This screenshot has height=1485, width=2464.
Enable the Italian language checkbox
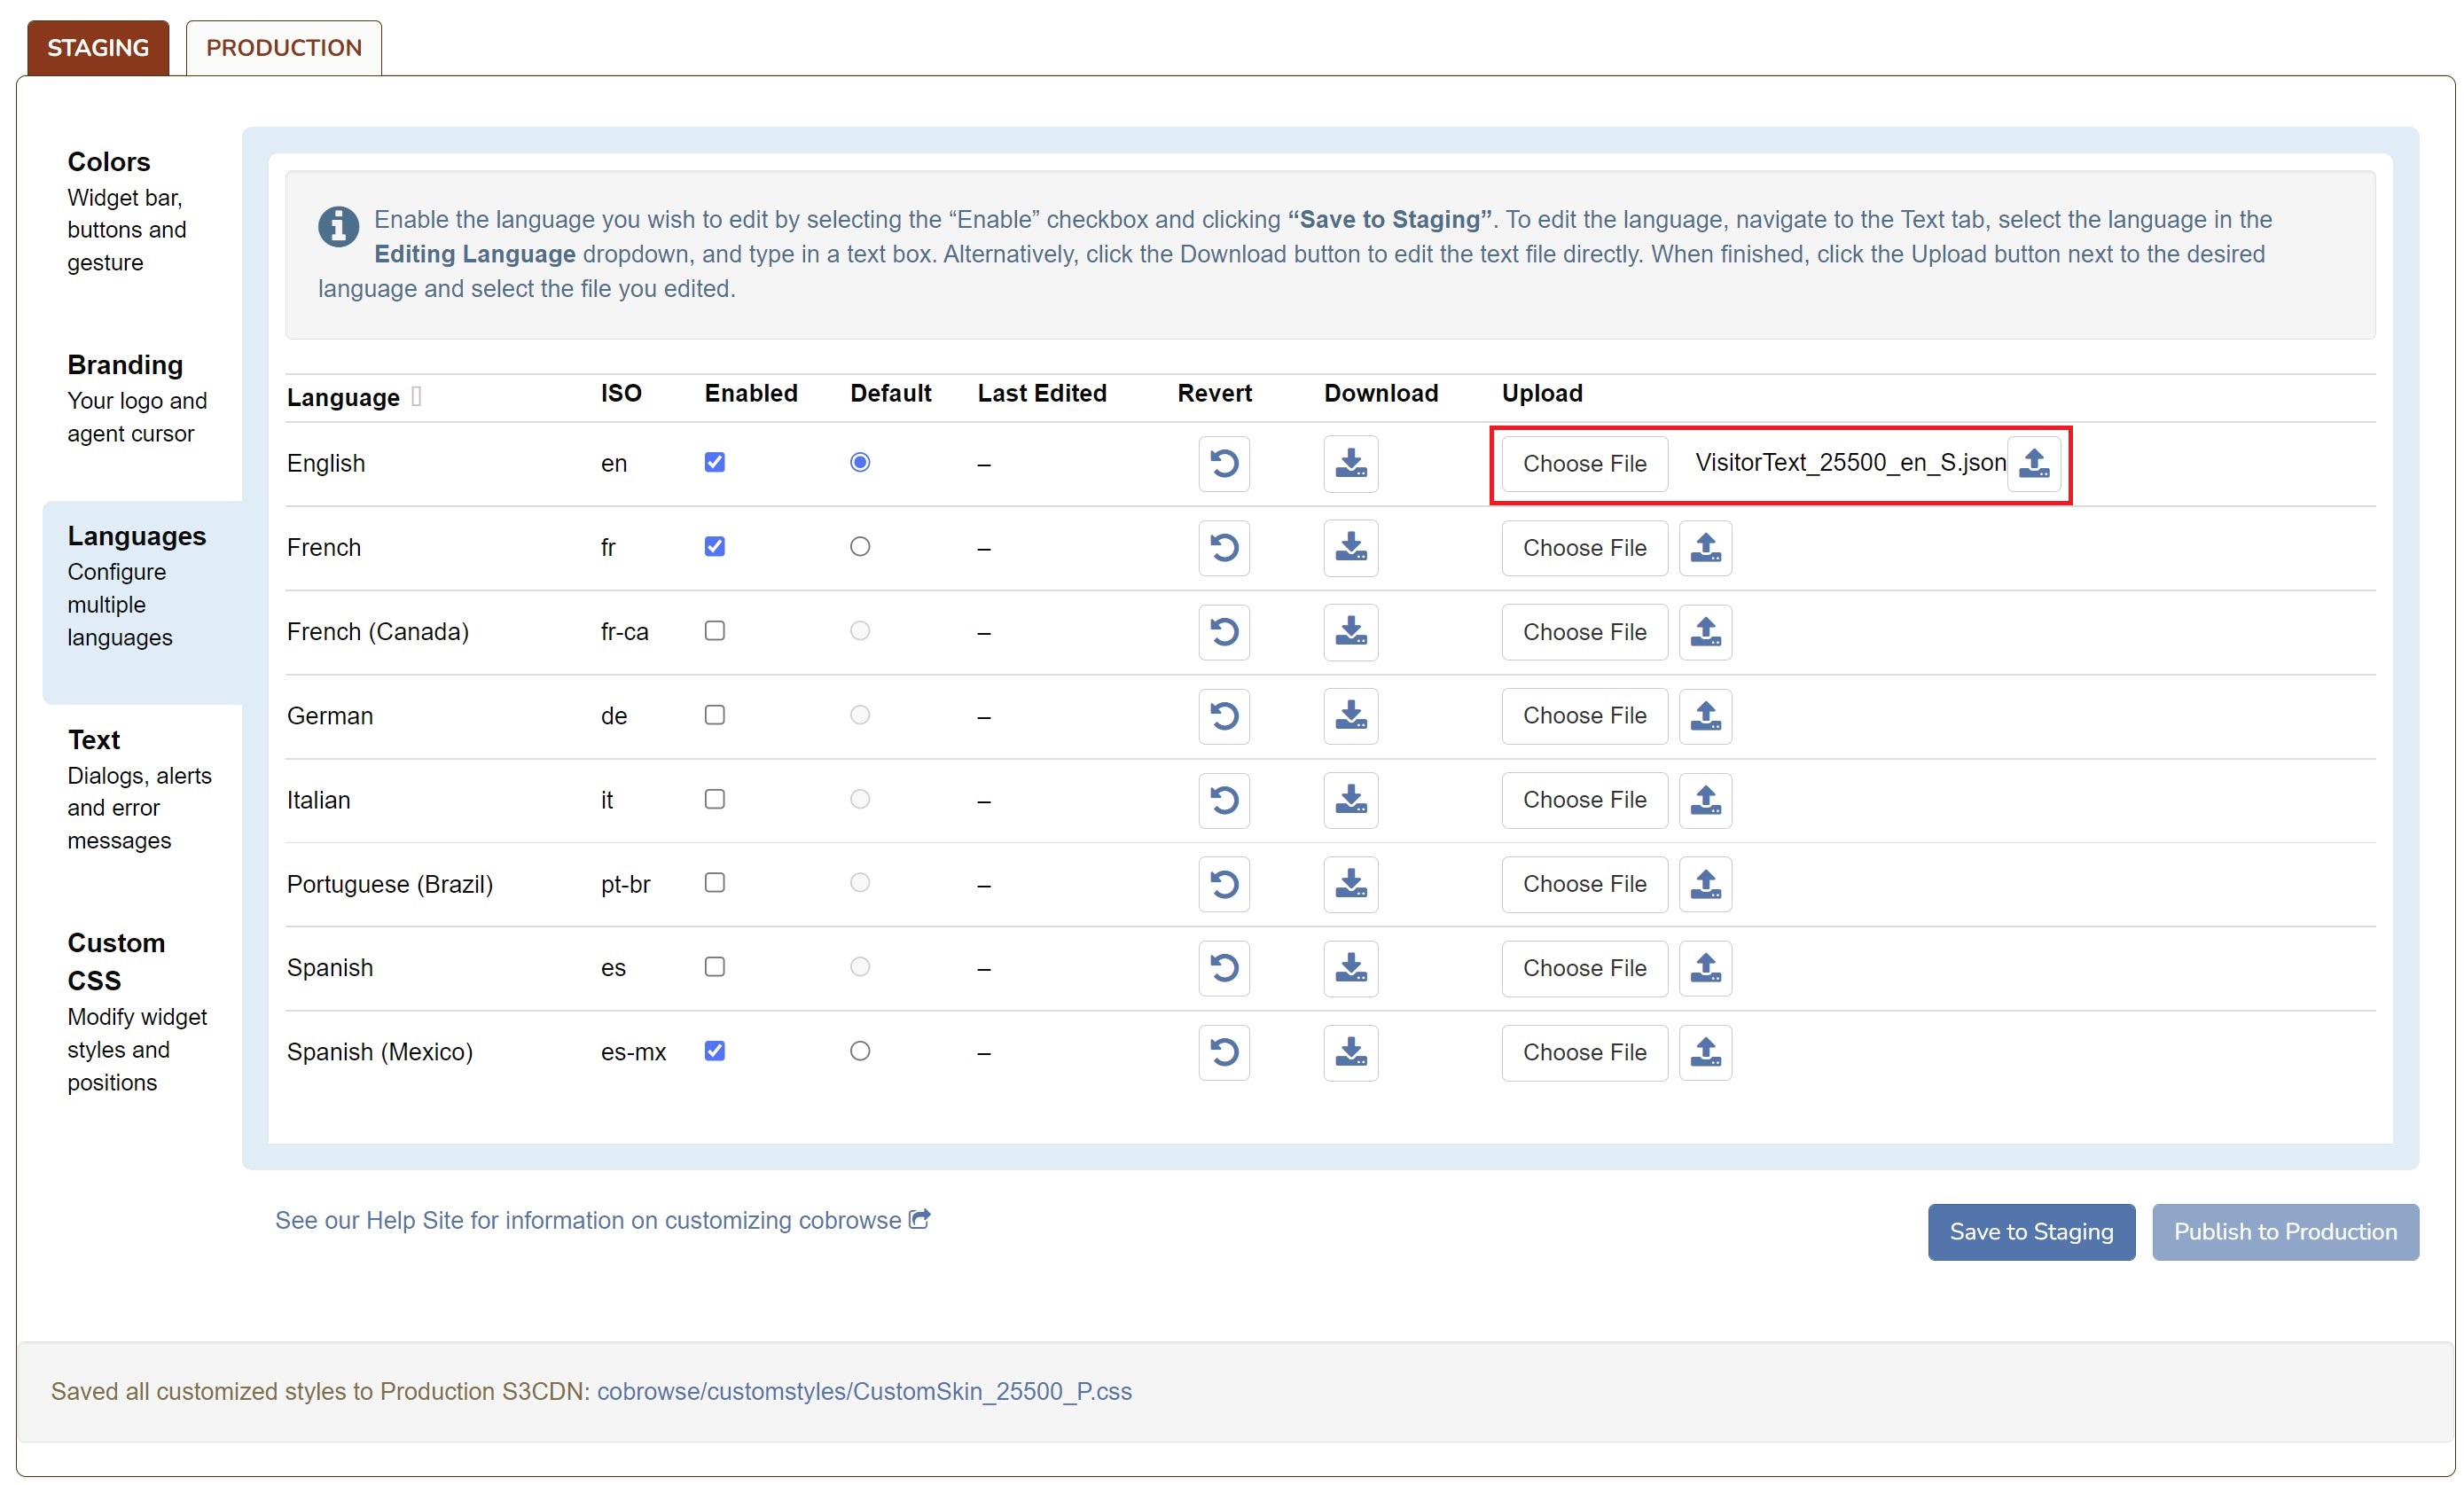click(x=714, y=799)
